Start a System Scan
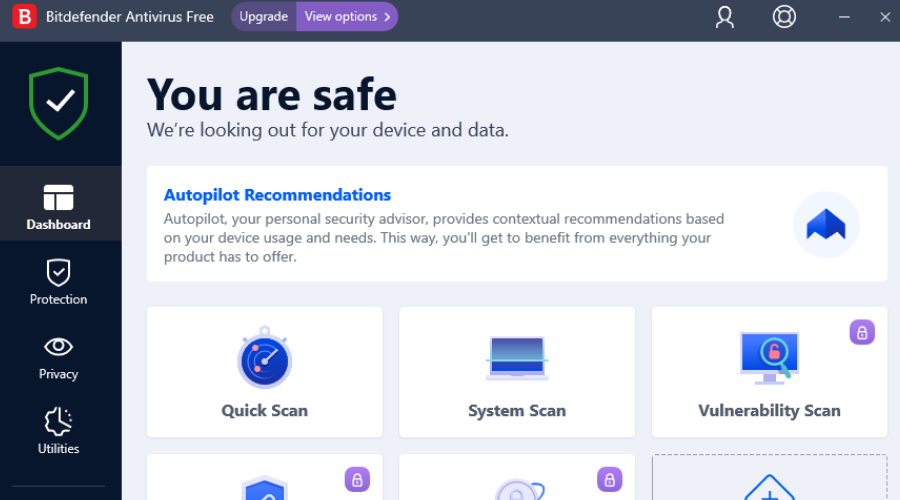Image resolution: width=900 pixels, height=500 pixels. click(517, 372)
